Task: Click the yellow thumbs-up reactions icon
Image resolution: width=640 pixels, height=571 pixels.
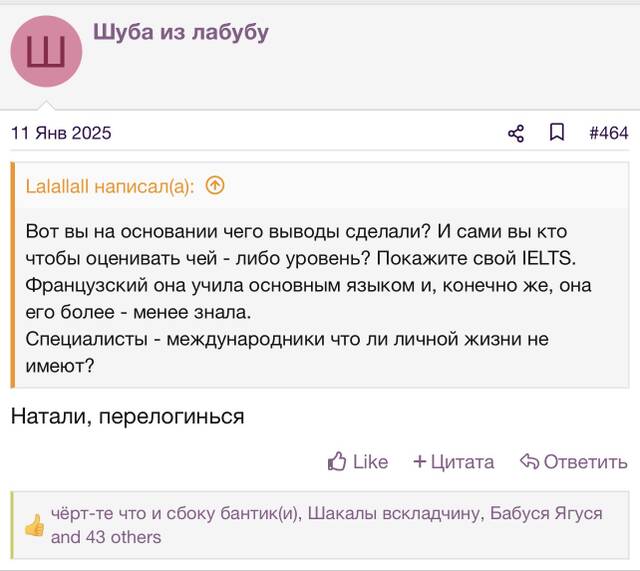Action: (x=35, y=525)
